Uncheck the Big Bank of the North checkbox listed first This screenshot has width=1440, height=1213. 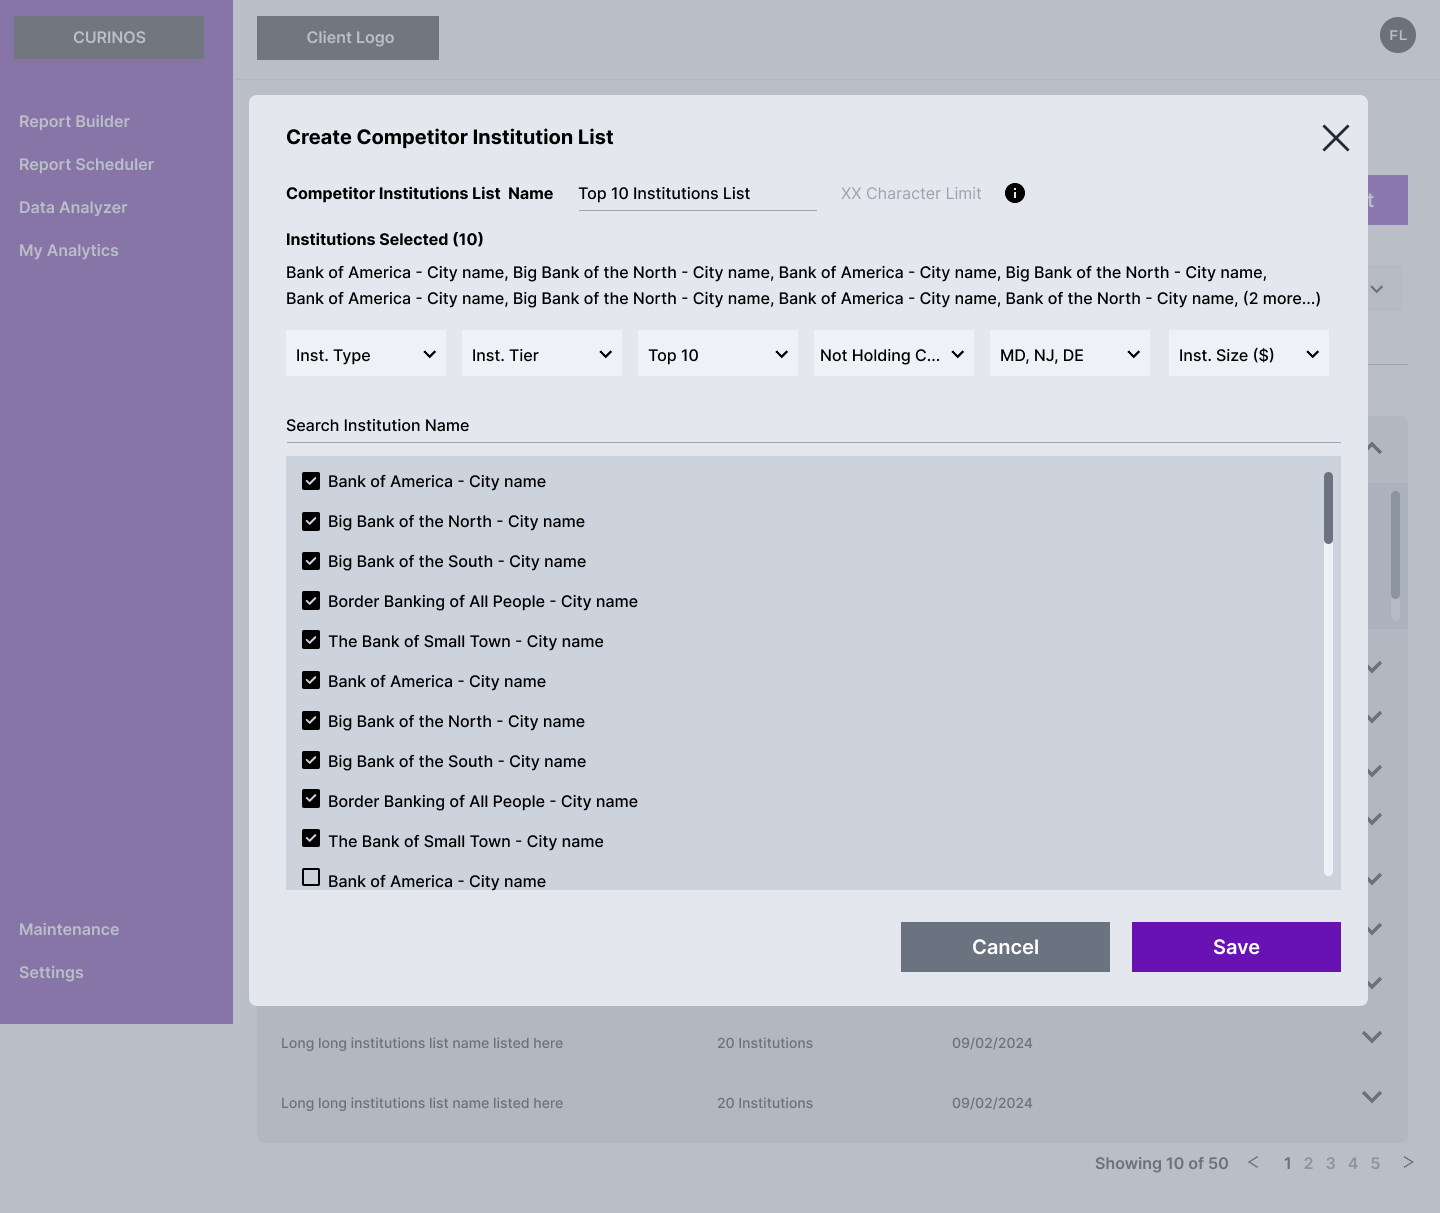pyautogui.click(x=311, y=521)
